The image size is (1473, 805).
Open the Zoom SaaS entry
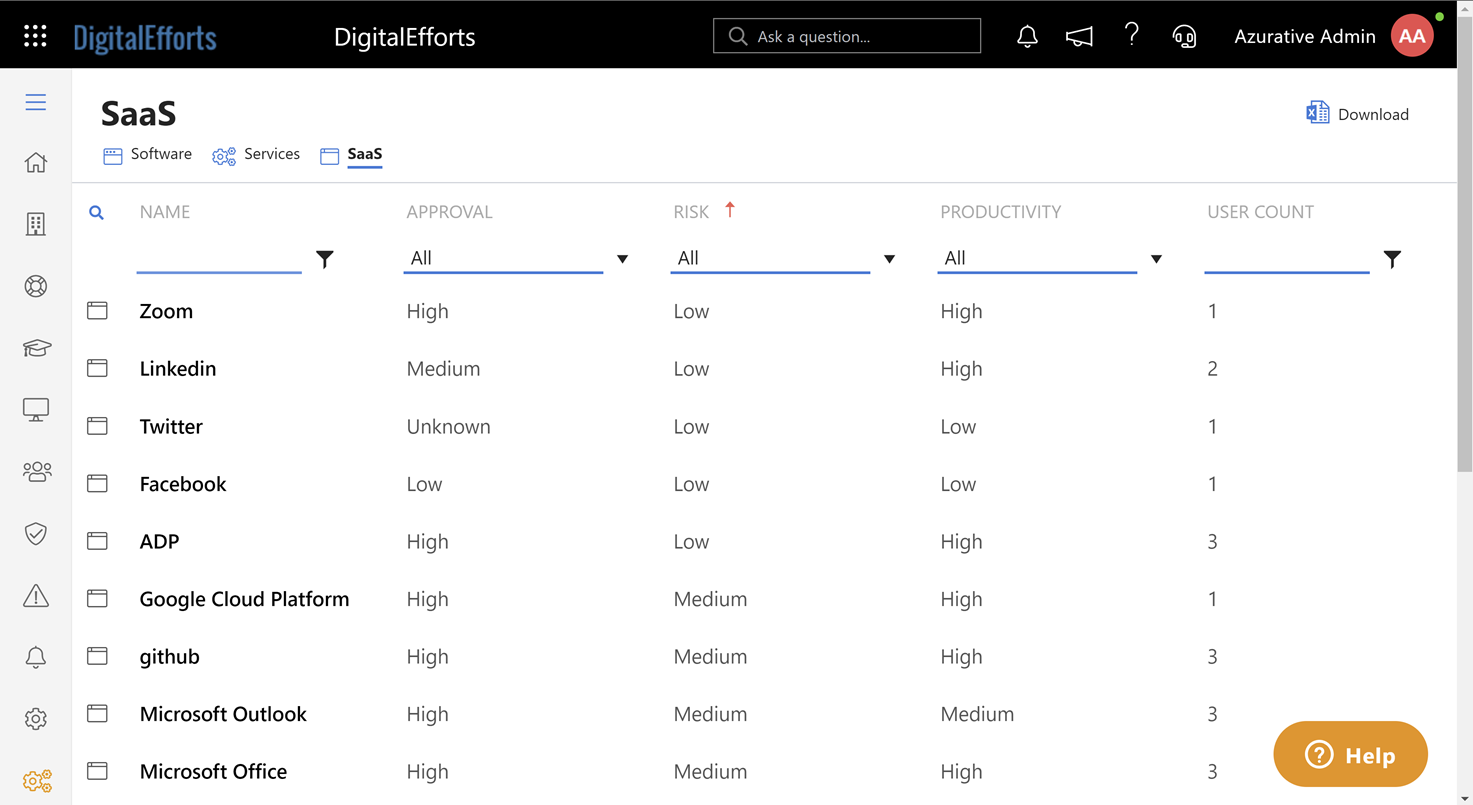[166, 311]
